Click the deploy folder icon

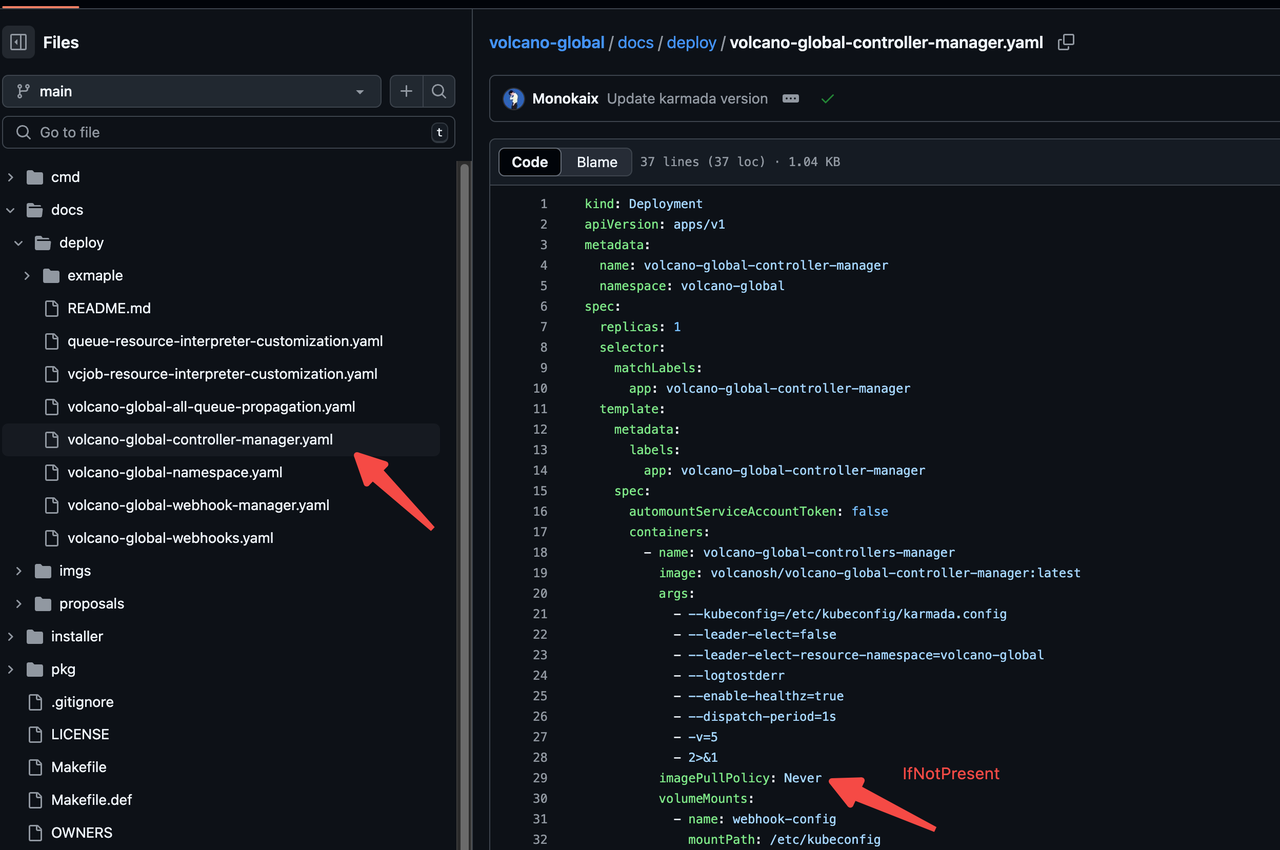[x=43, y=243]
